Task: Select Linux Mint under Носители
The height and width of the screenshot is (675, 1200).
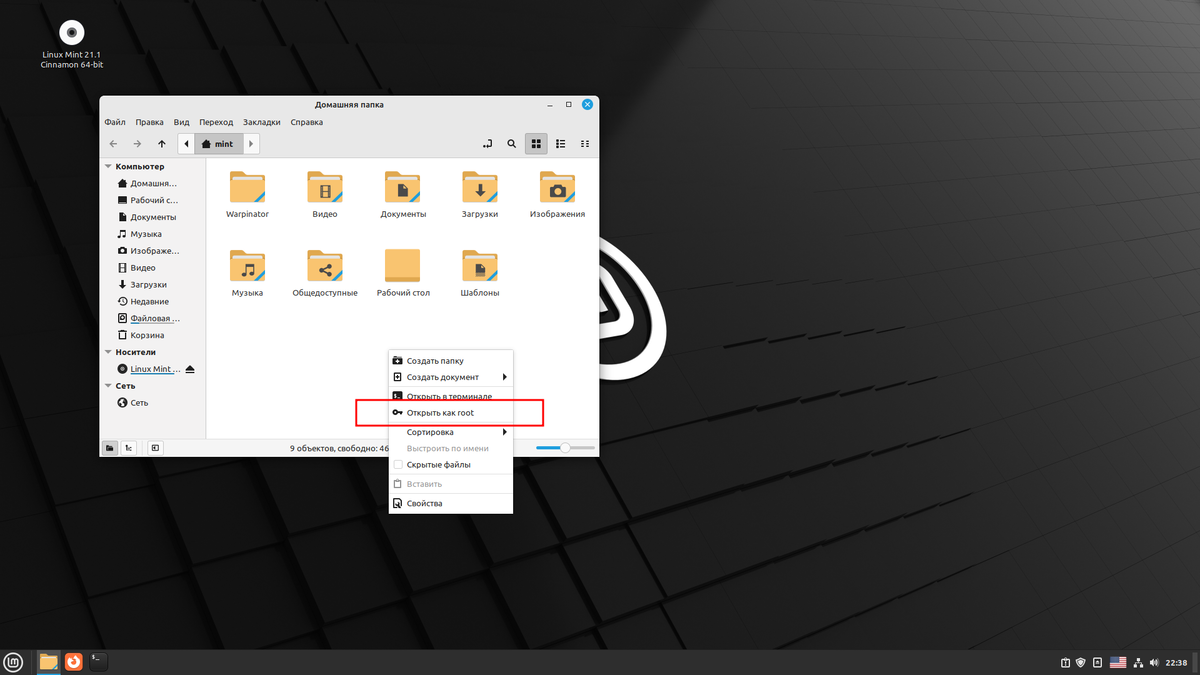Action: pos(150,368)
